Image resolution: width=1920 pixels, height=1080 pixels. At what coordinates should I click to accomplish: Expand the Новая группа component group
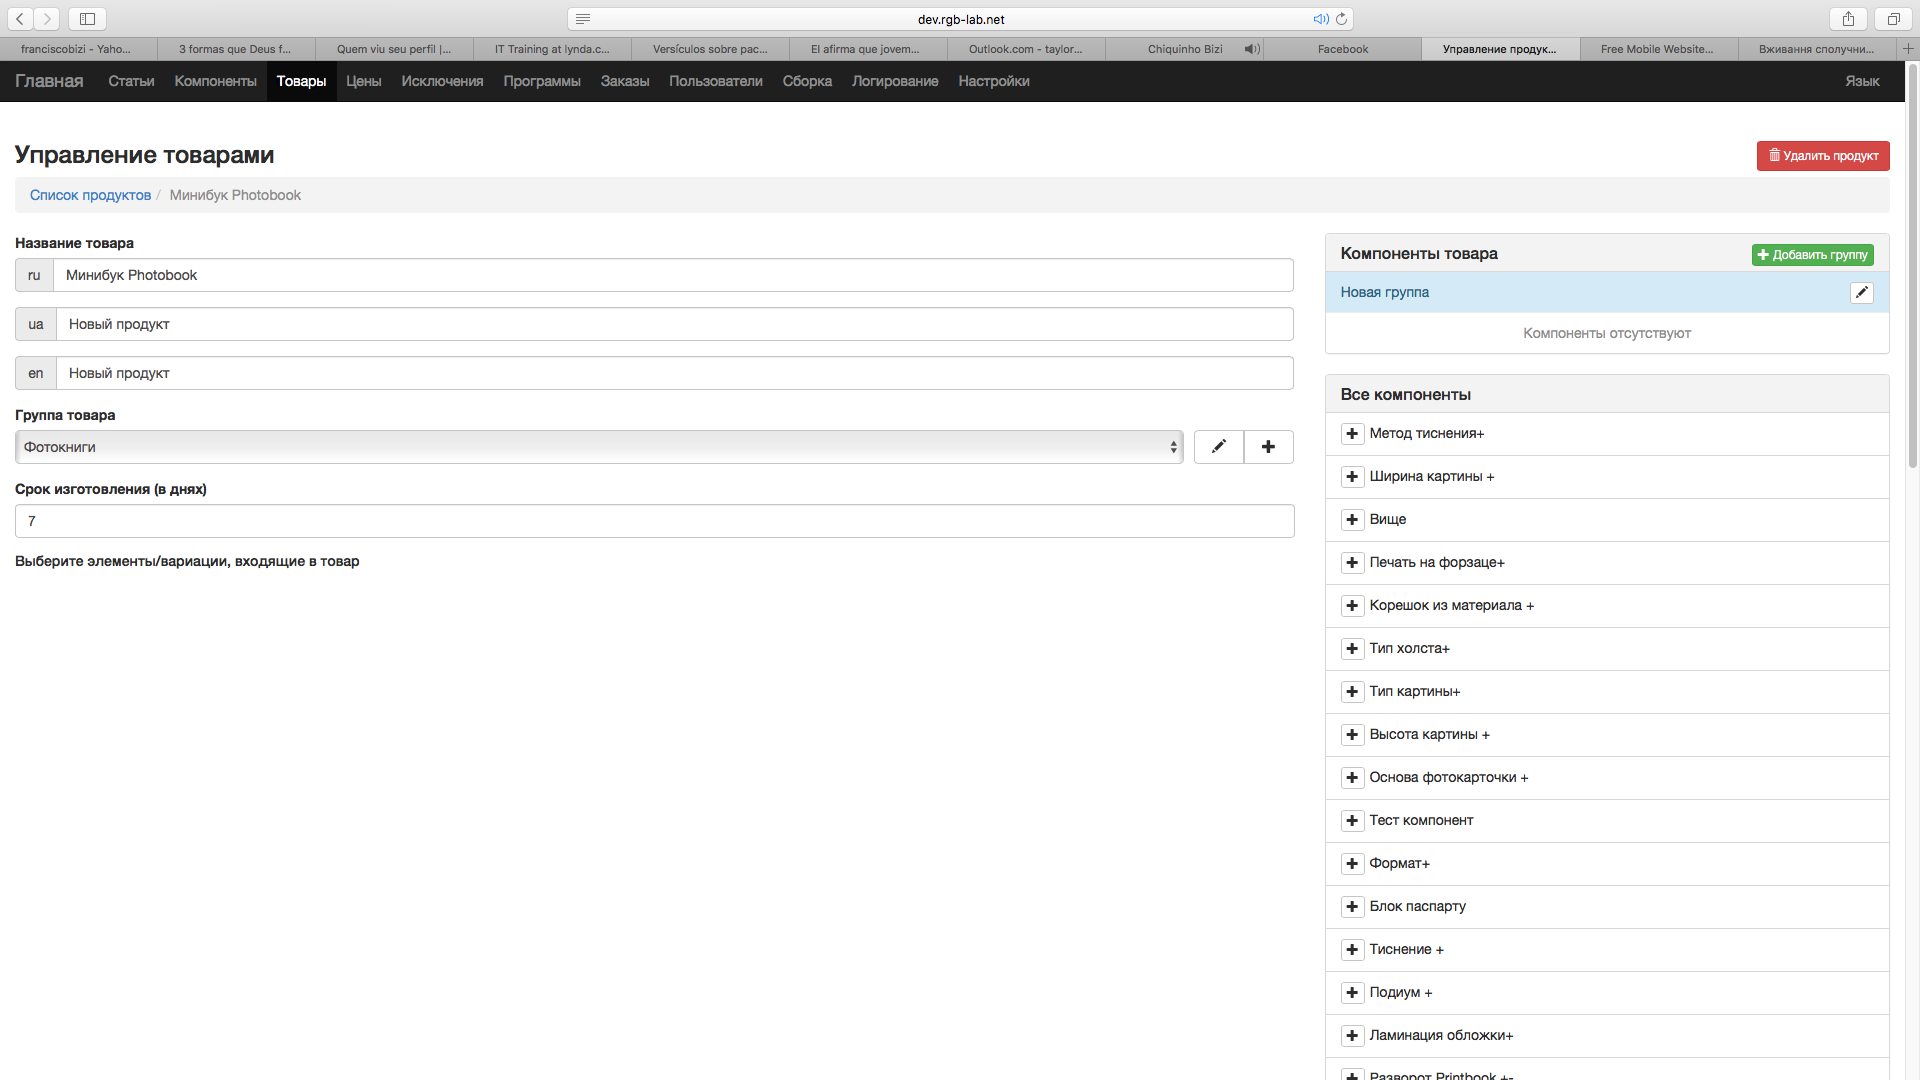point(1384,292)
